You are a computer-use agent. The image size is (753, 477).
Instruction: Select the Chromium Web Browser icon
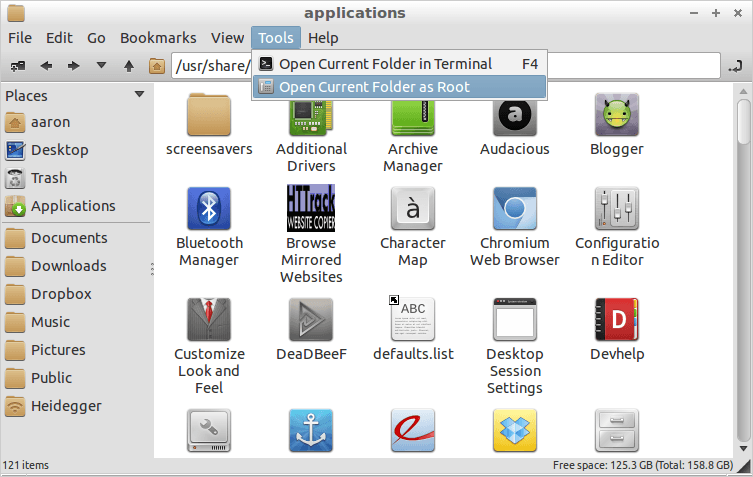(515, 208)
